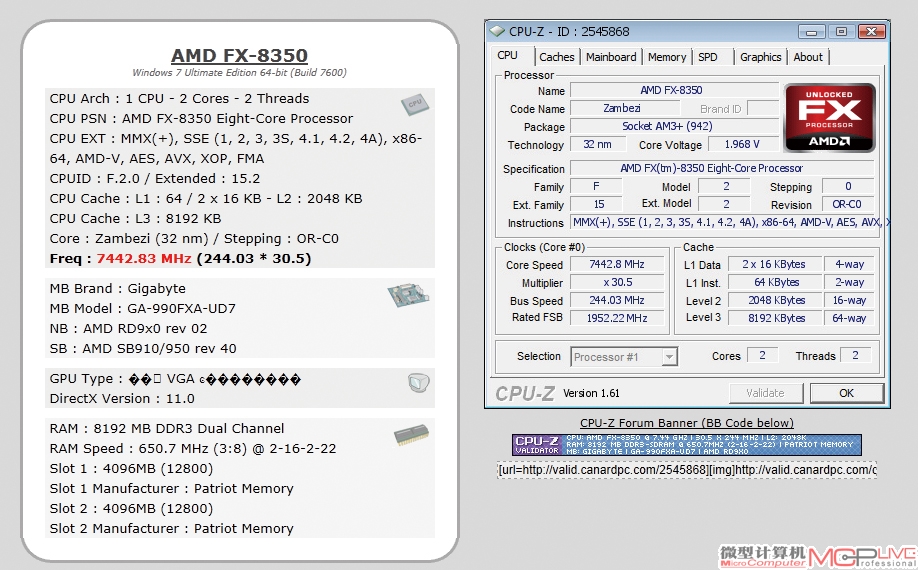The width and height of the screenshot is (918, 570).
Task: Click the Bus Speed value 244.03 MHz
Action: click(617, 300)
